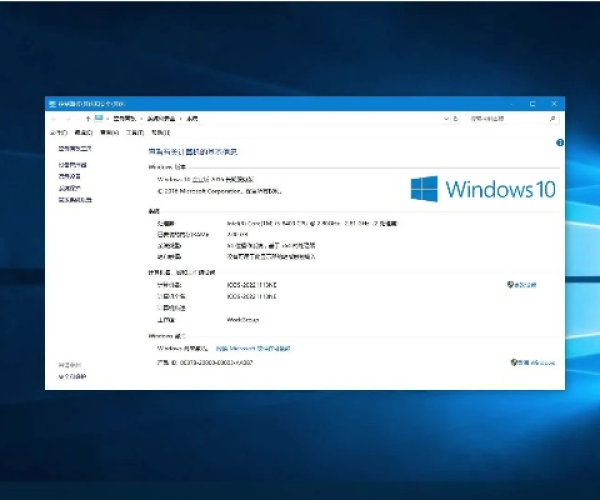This screenshot has height=500, width=600.
Task: Open System protection from the left sidebar
Action: [69, 188]
